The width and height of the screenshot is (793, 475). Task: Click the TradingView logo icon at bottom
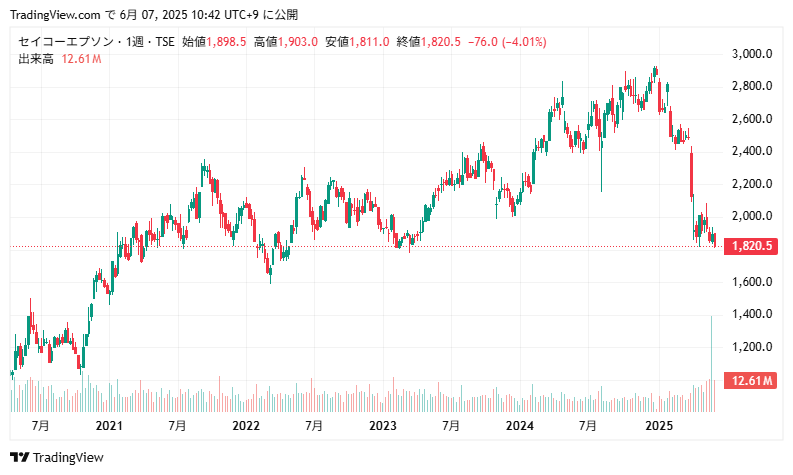click(x=20, y=457)
